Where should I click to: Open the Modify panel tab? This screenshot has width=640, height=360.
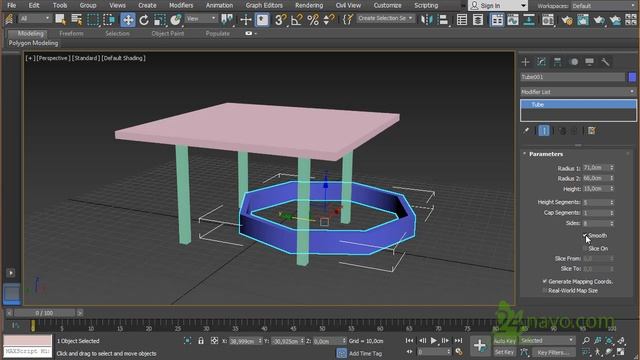[x=541, y=62]
